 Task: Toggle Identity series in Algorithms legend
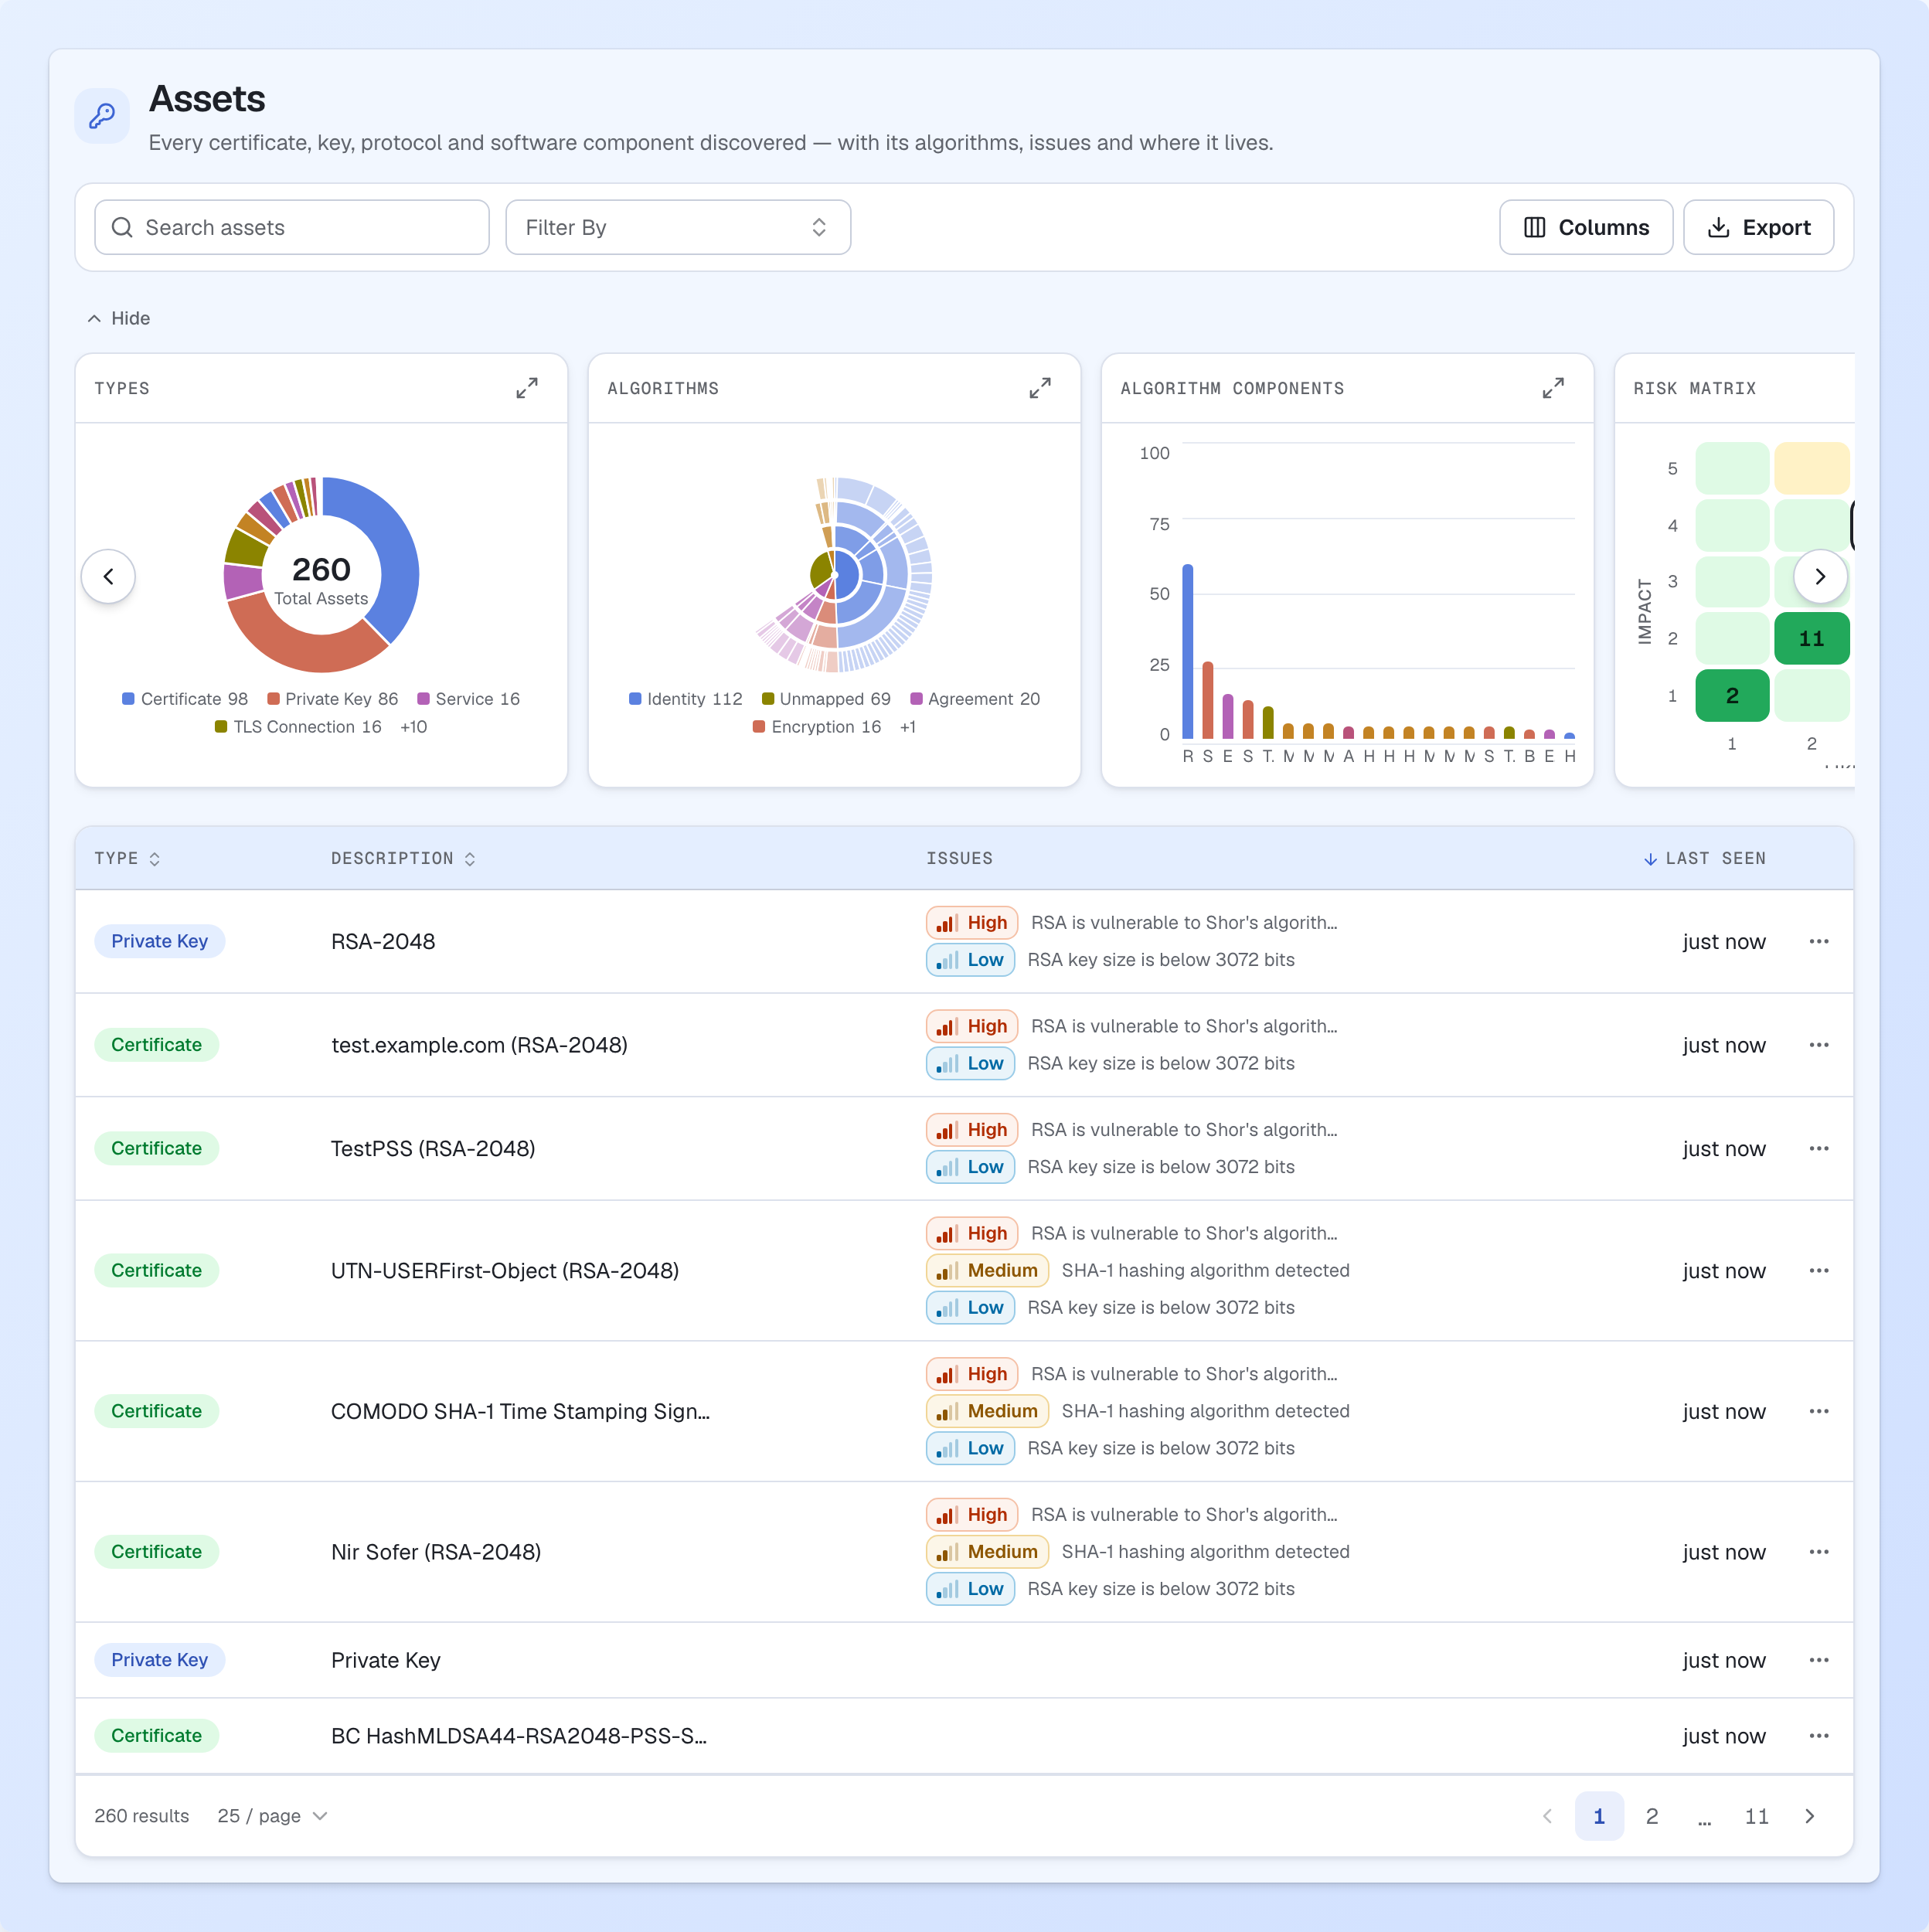coord(686,699)
